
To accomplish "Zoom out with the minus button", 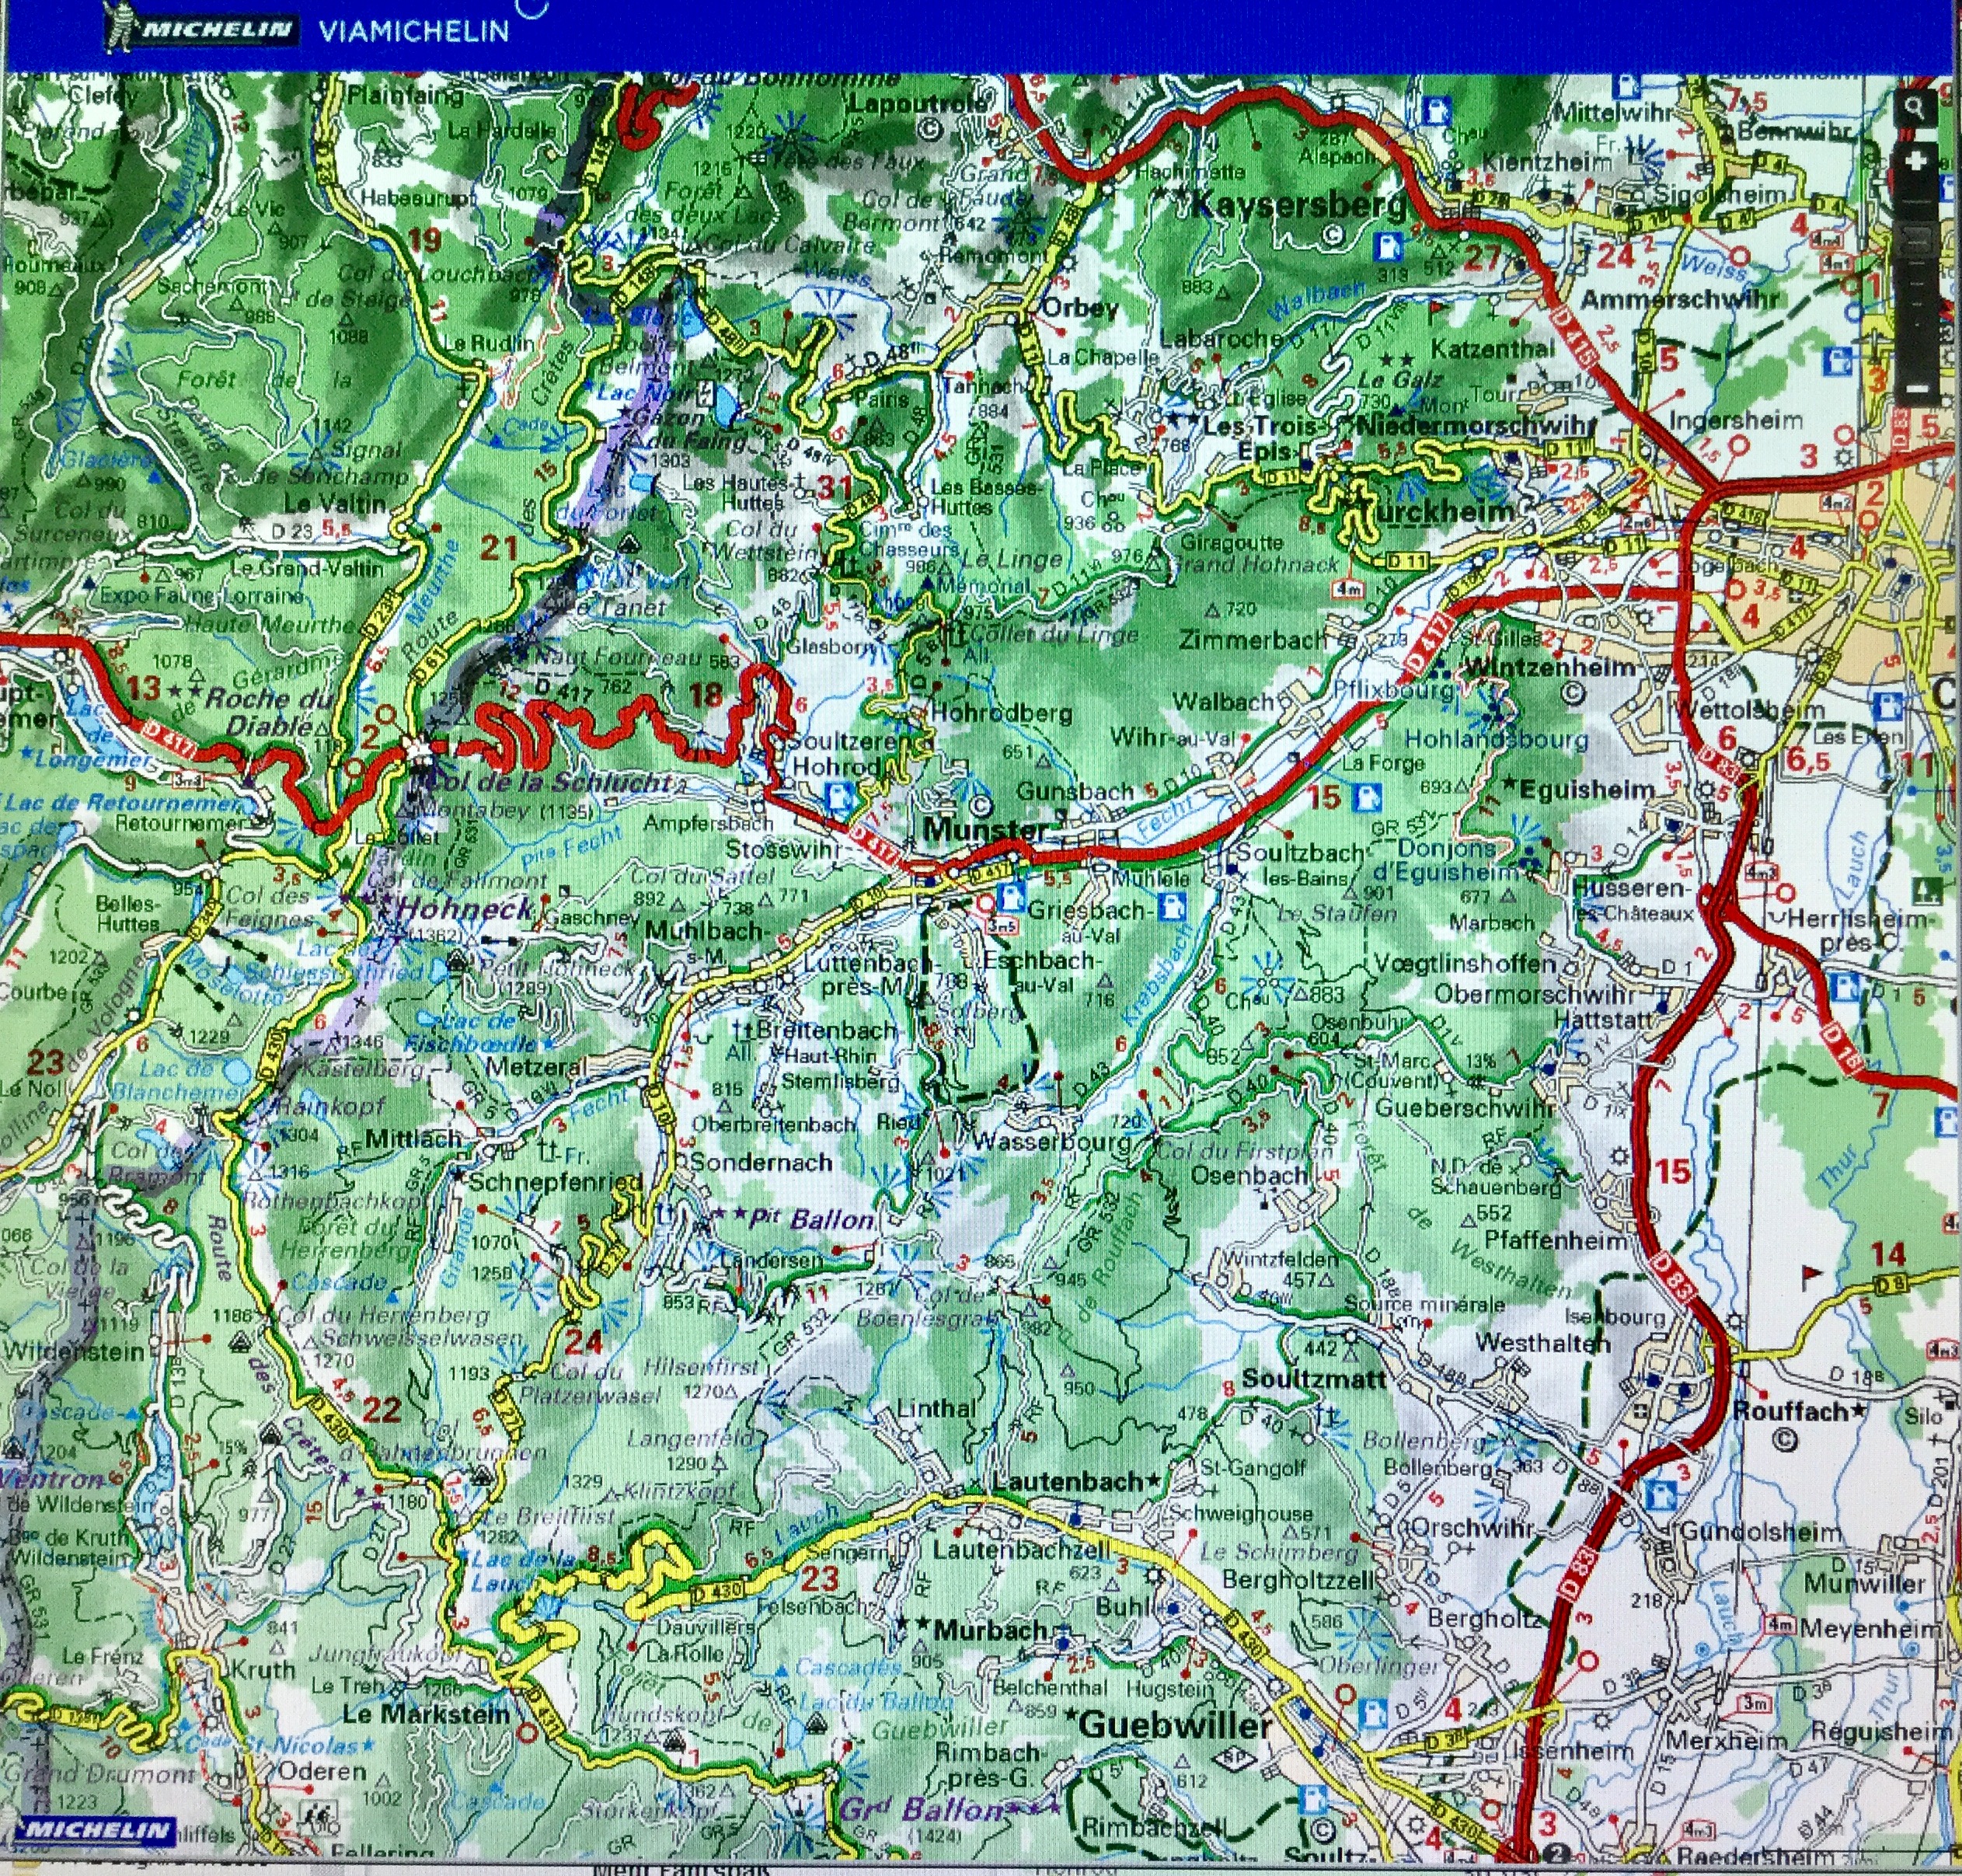I will 1916,389.
